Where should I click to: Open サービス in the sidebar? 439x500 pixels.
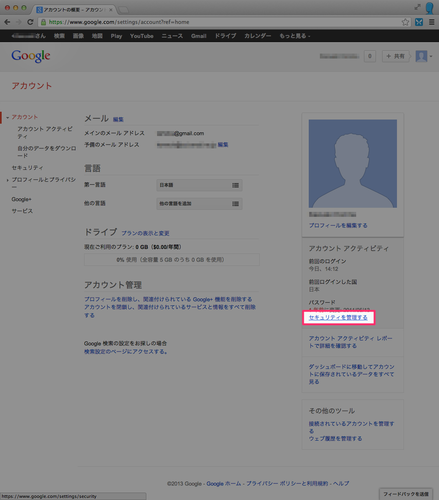pyautogui.click(x=22, y=211)
